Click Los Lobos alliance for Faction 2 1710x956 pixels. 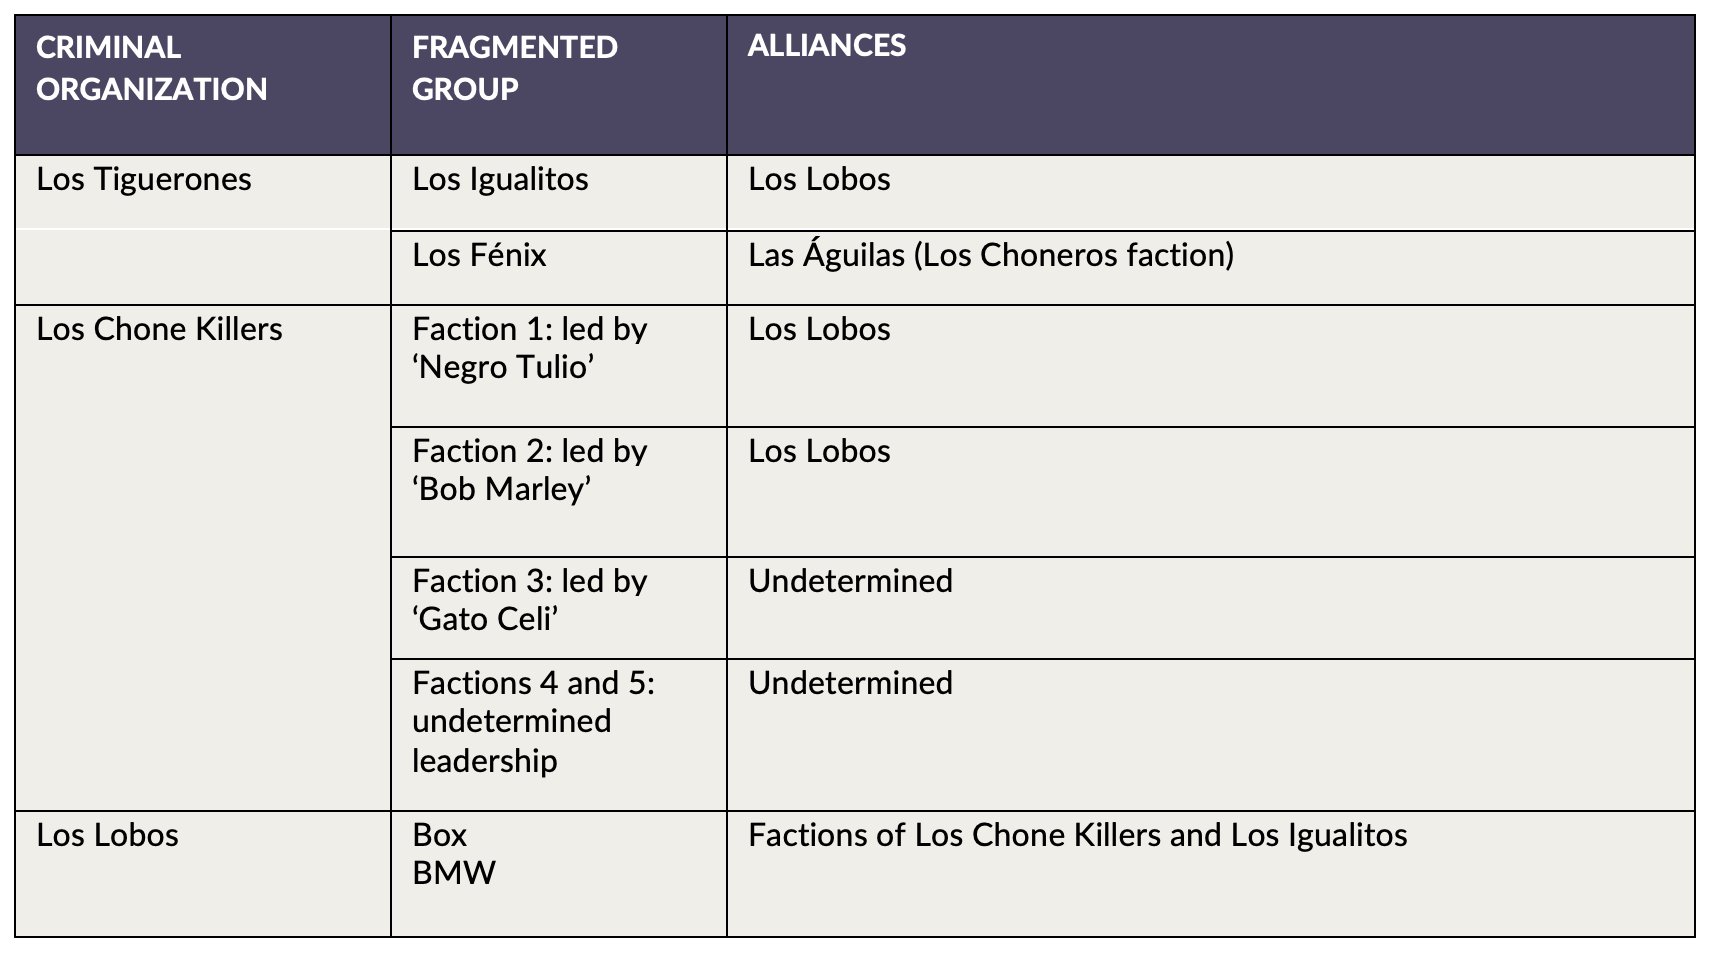point(819,452)
